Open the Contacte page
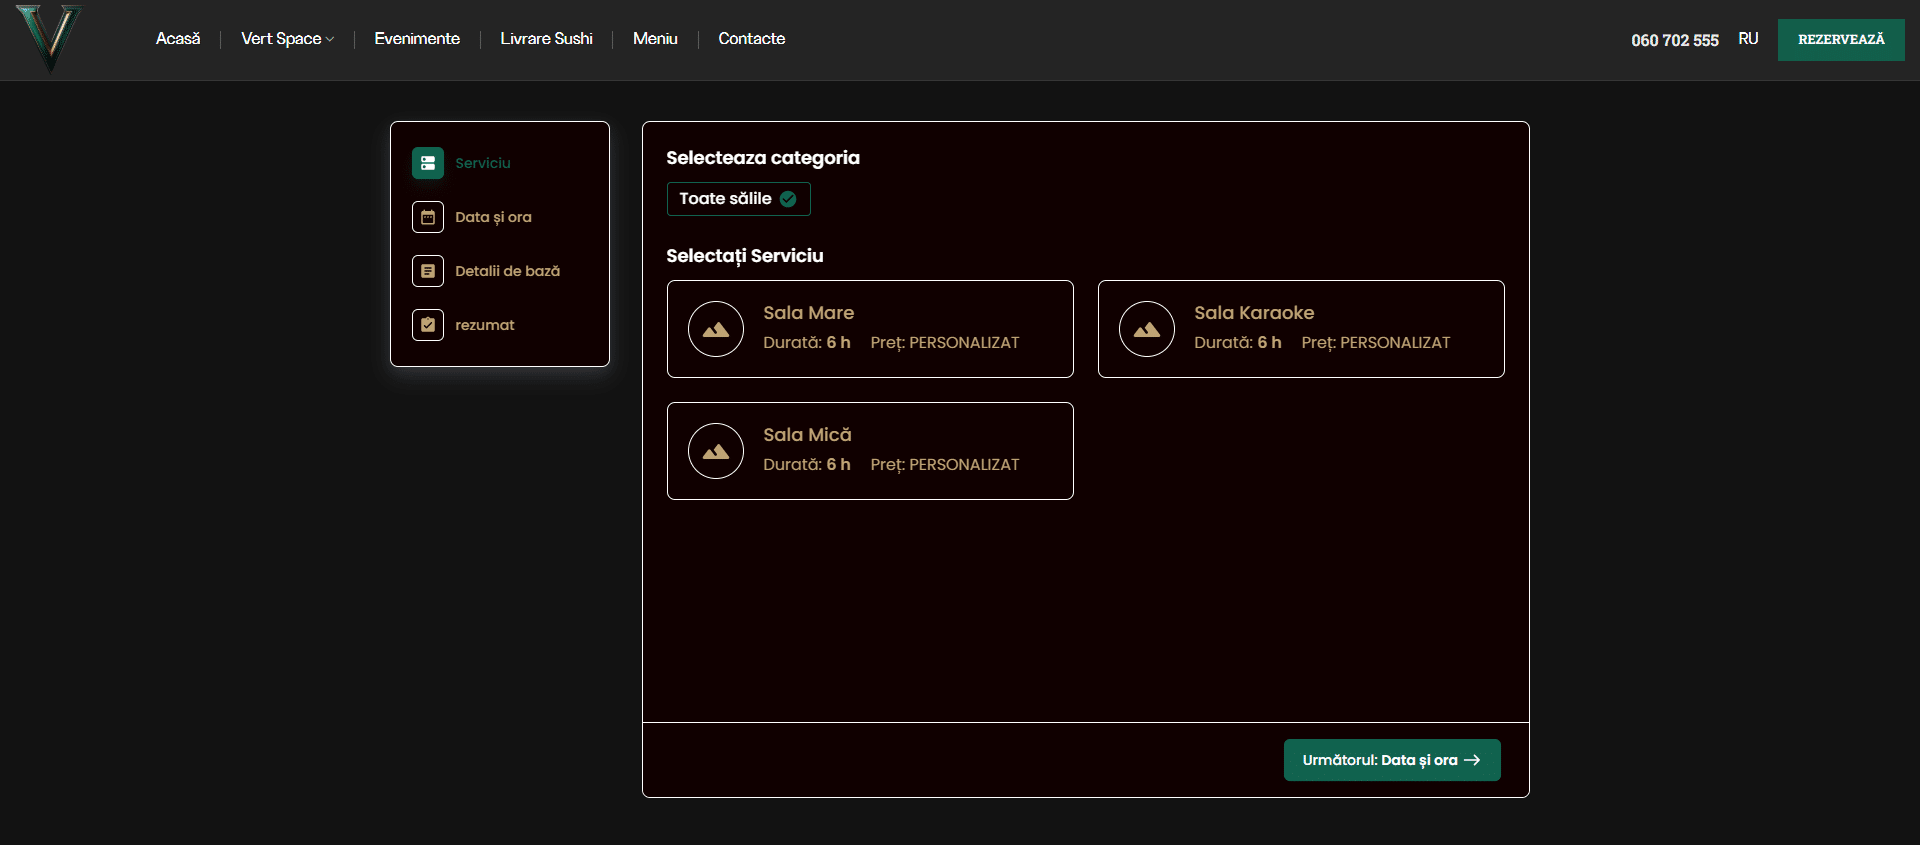The image size is (1920, 845). pos(752,39)
